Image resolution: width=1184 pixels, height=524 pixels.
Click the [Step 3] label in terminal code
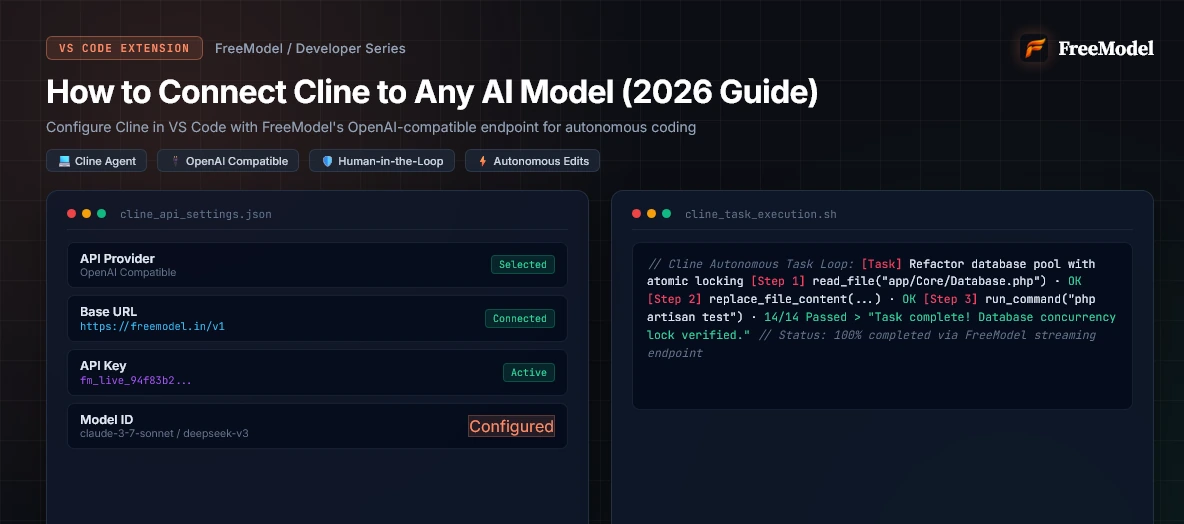point(951,300)
